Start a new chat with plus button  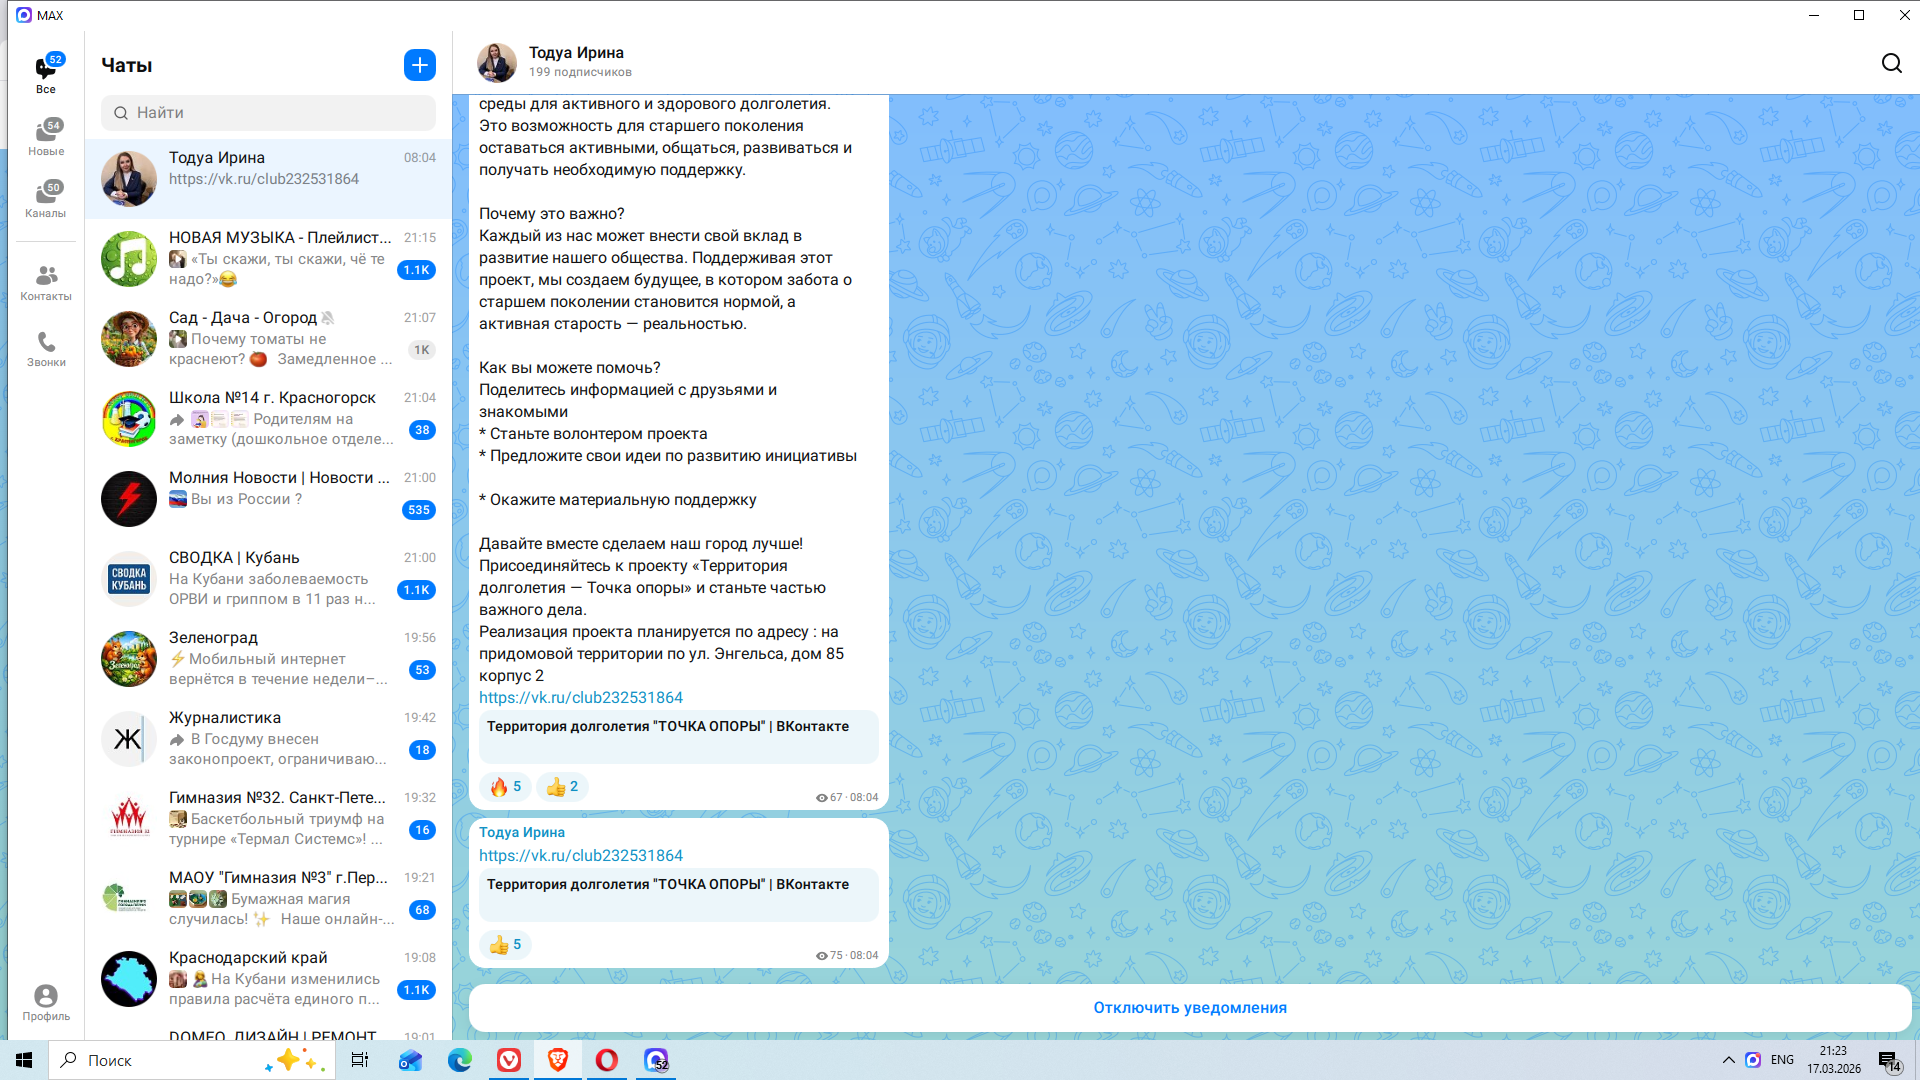[420, 65]
